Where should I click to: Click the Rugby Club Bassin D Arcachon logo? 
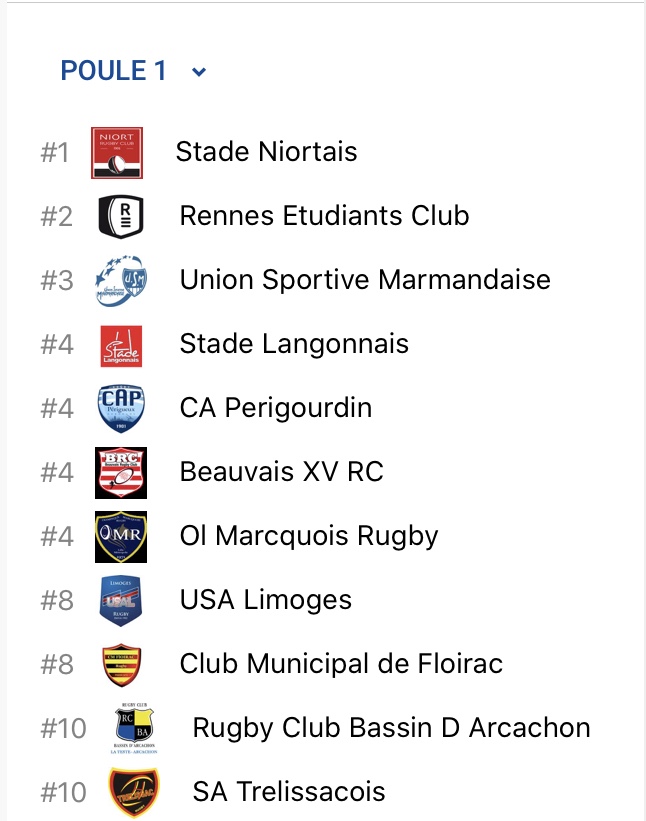(134, 729)
